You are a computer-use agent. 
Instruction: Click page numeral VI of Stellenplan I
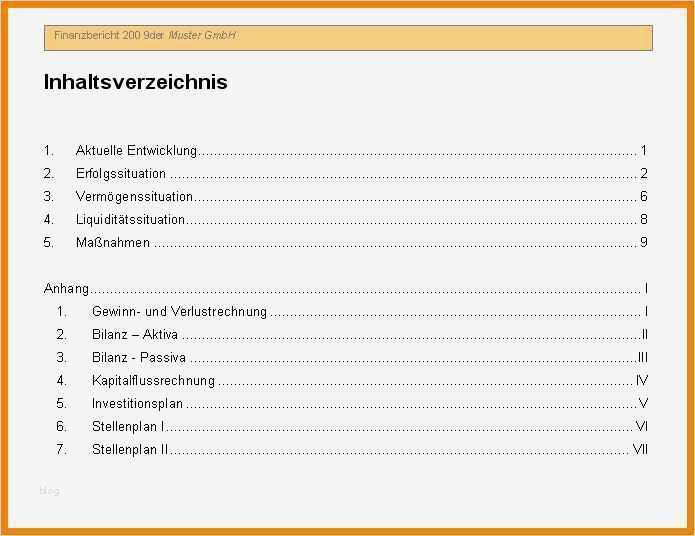pyautogui.click(x=641, y=426)
